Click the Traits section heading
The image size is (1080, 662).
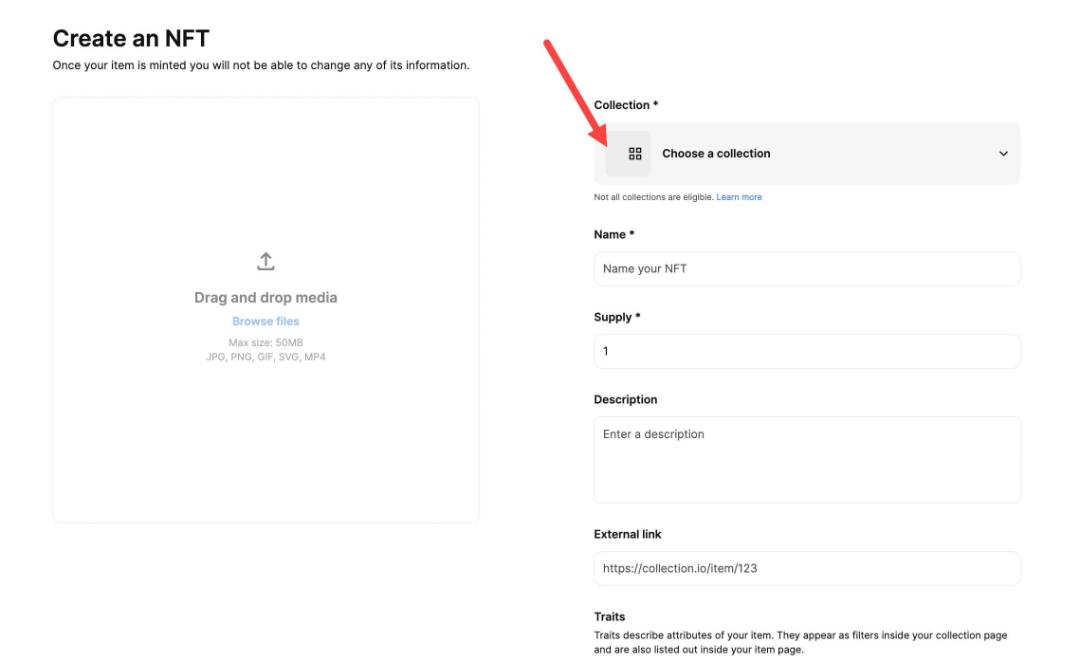610,617
